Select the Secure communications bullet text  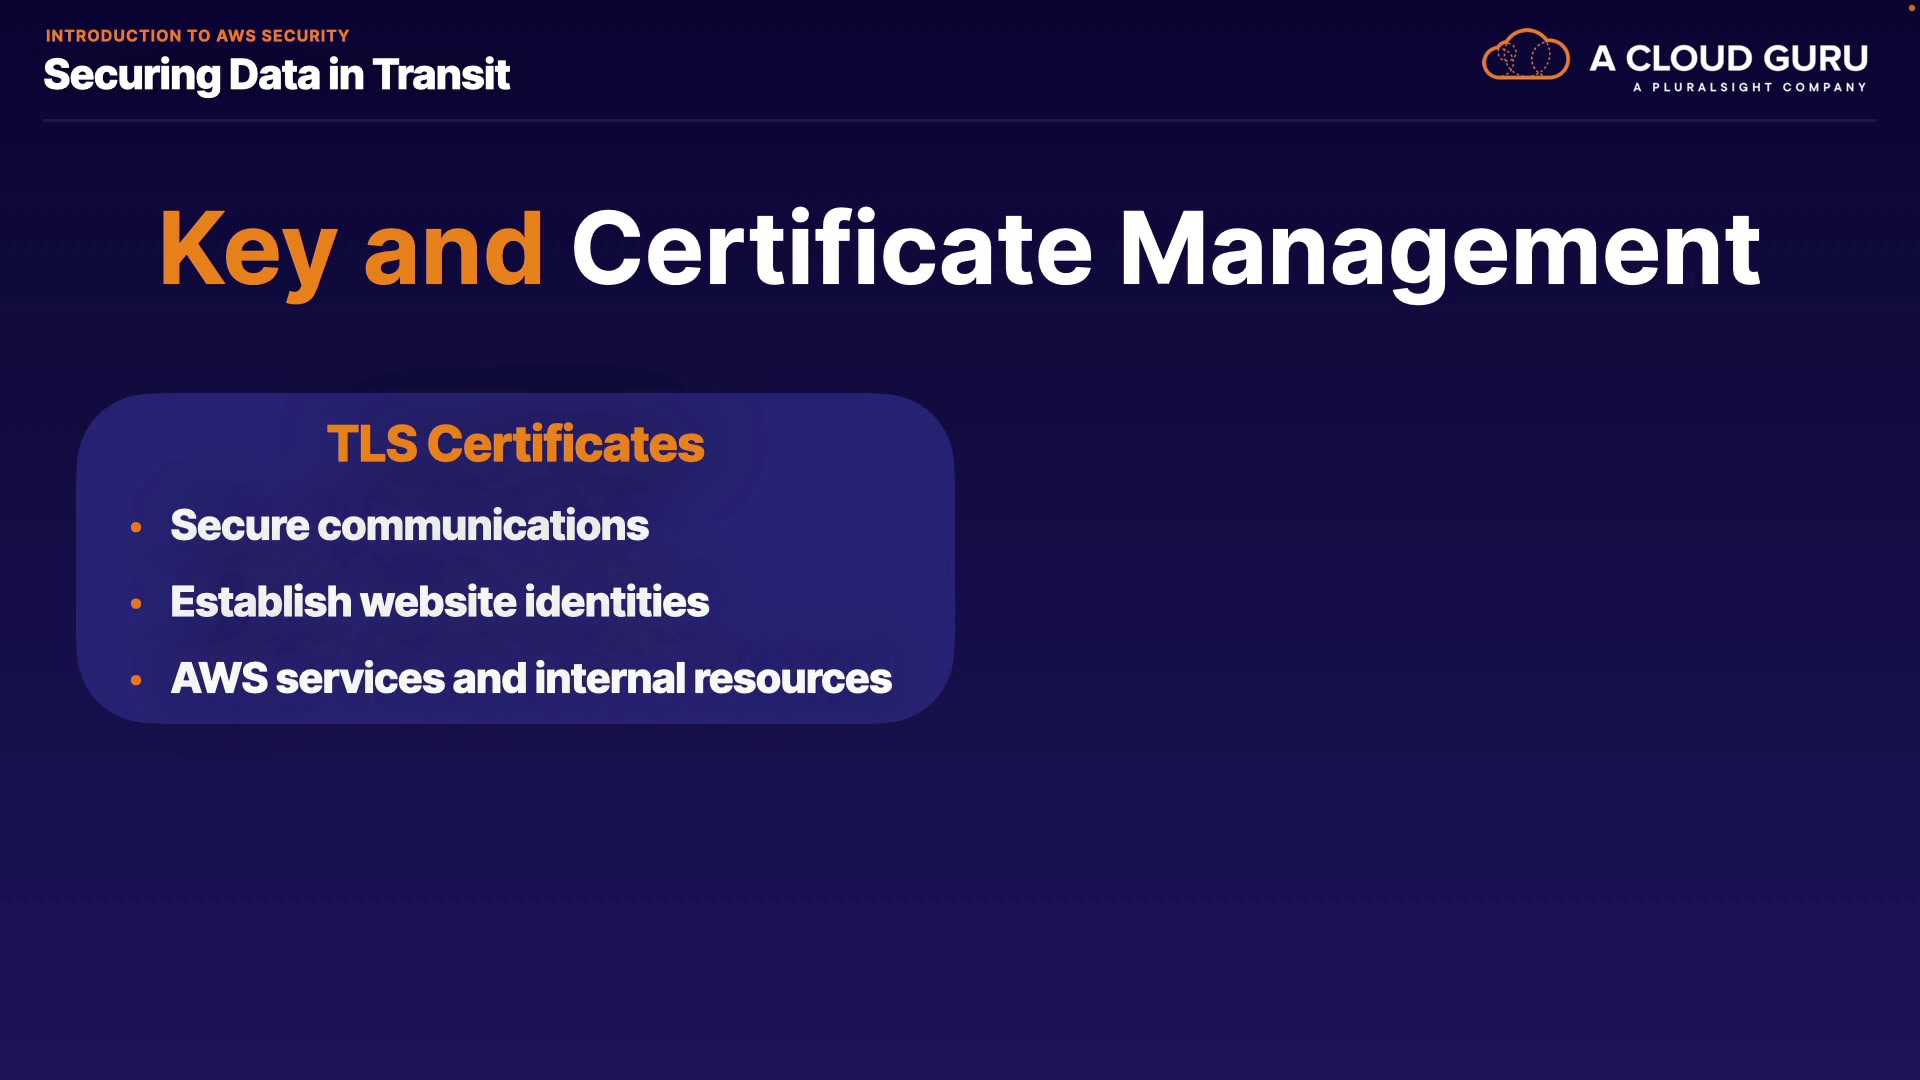(409, 526)
